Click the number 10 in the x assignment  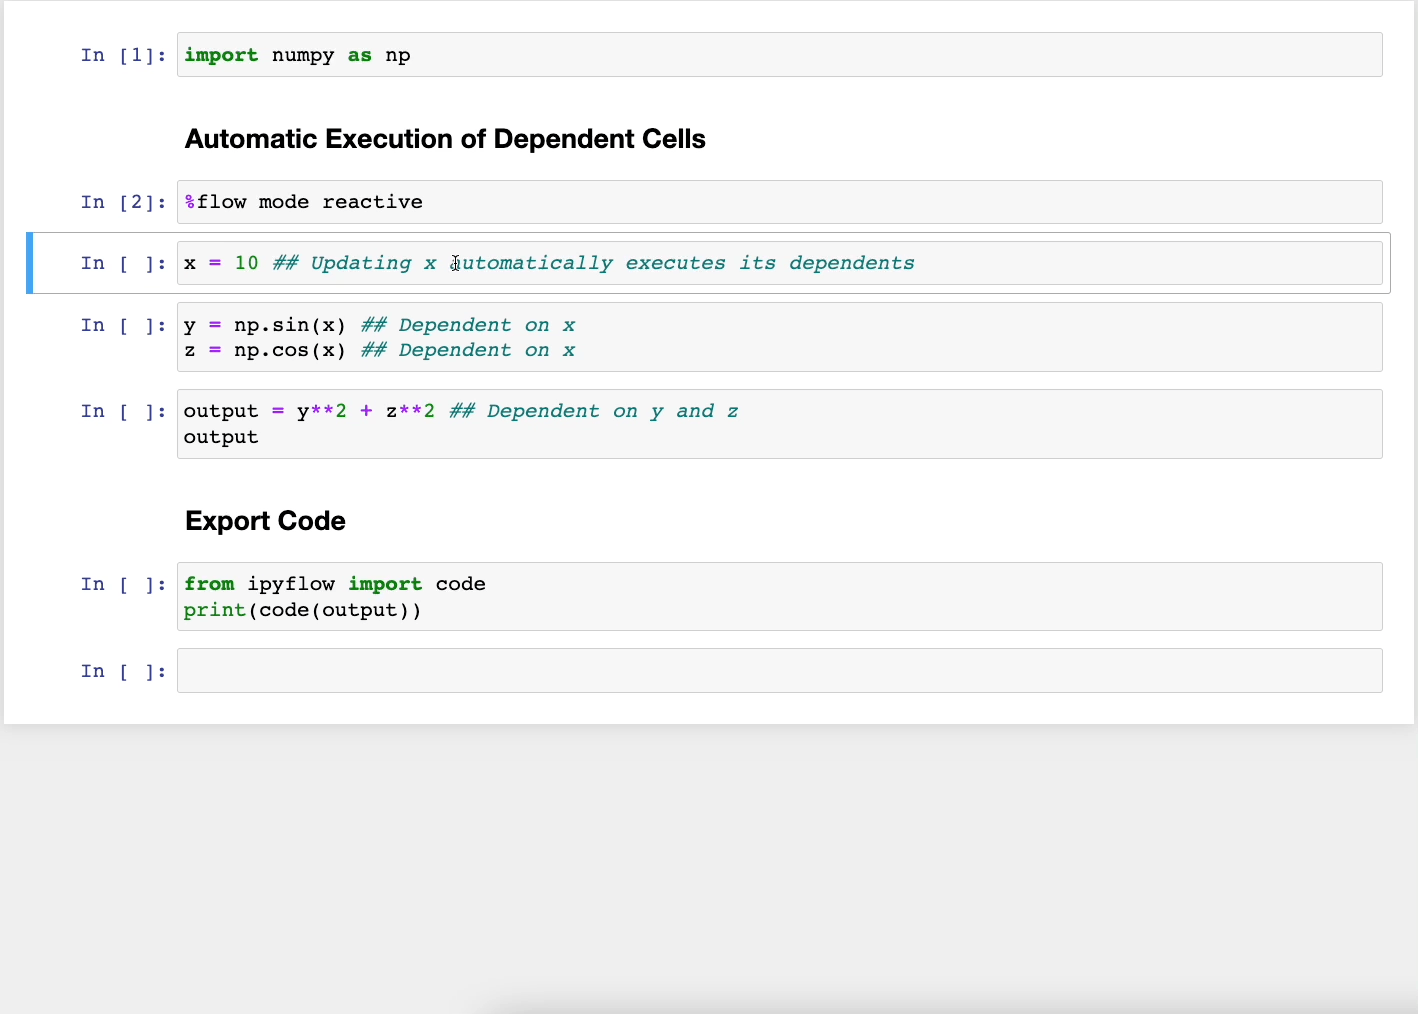(246, 263)
